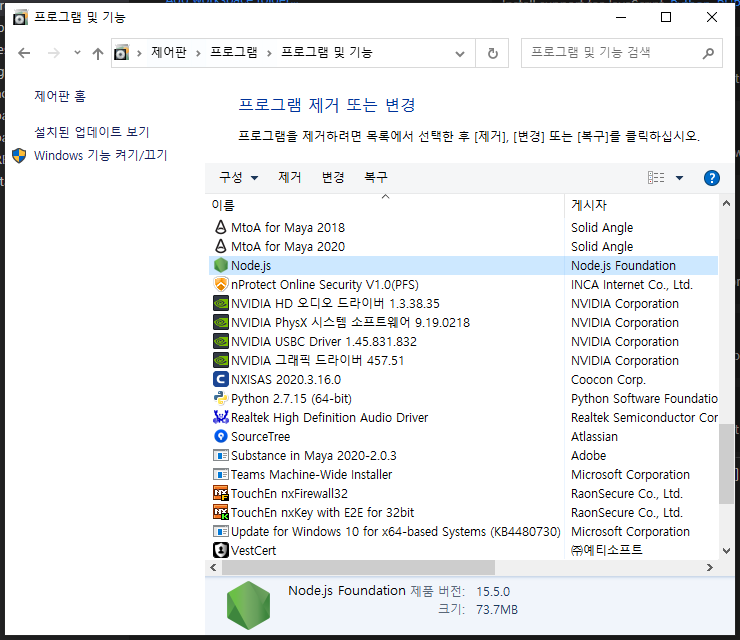
Task: Select NVIDIA USBC Driver 1.45.831.832 row
Action: pyautogui.click(x=463, y=341)
